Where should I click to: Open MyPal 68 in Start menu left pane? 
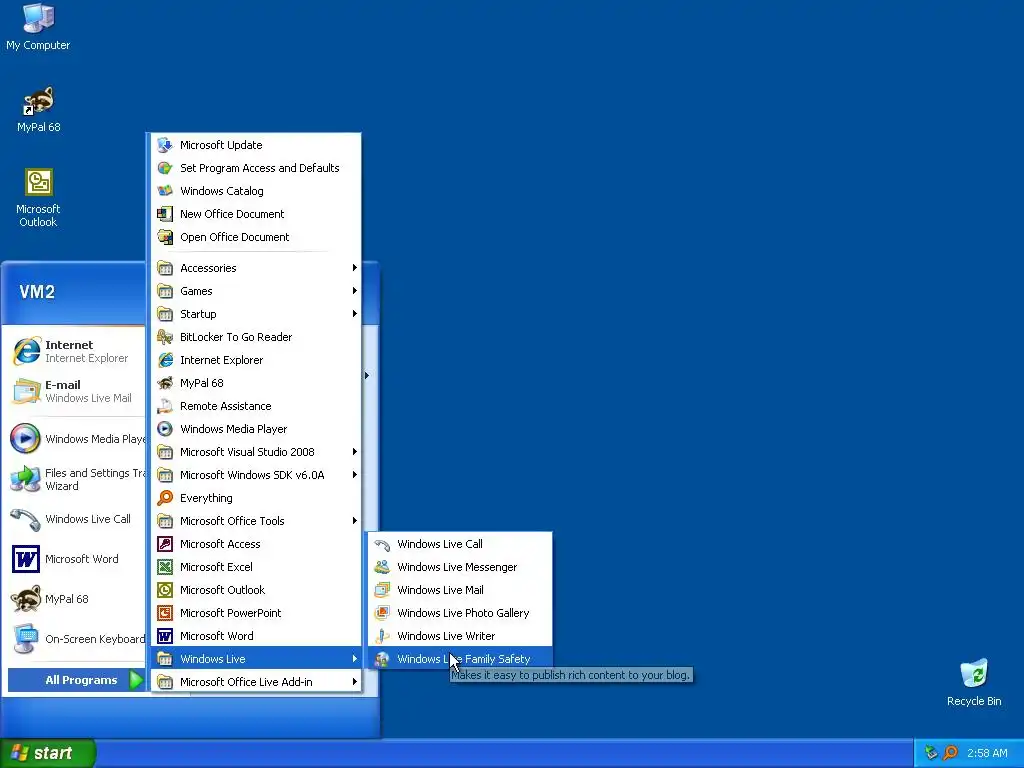click(76, 599)
